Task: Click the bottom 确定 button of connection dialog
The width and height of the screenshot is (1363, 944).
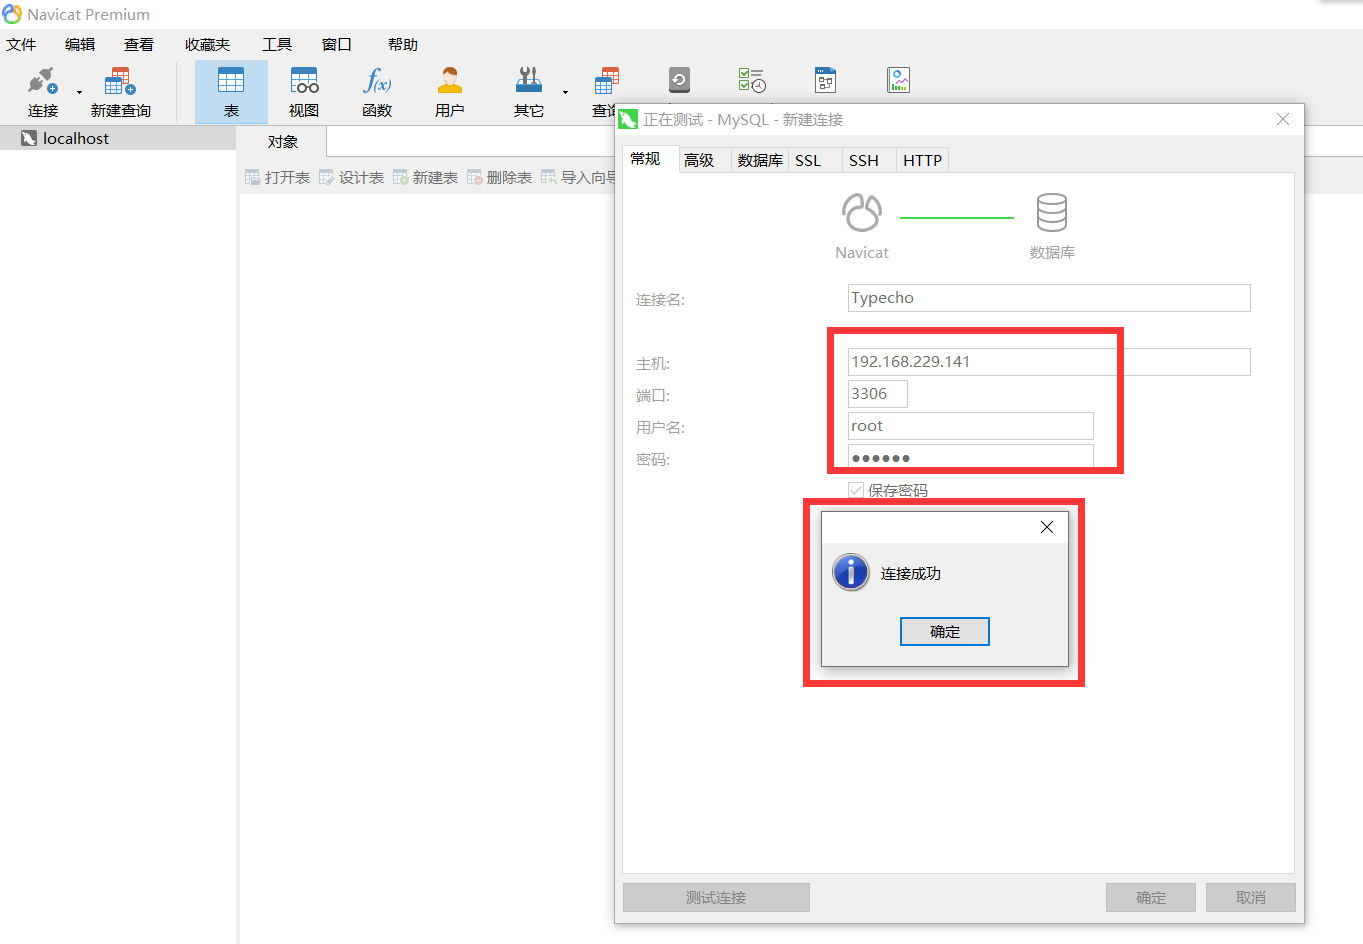Action: point(1151,898)
